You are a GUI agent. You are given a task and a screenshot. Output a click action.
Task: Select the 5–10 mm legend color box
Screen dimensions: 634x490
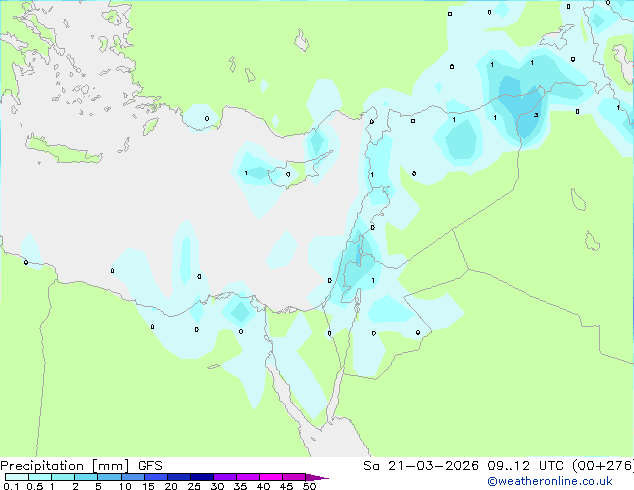coord(110,477)
